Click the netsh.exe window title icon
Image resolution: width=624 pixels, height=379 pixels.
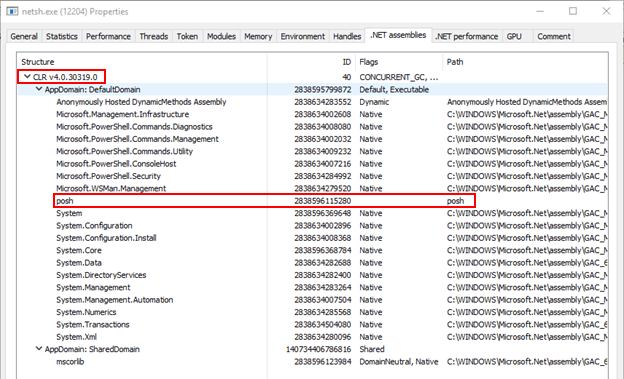(x=12, y=11)
